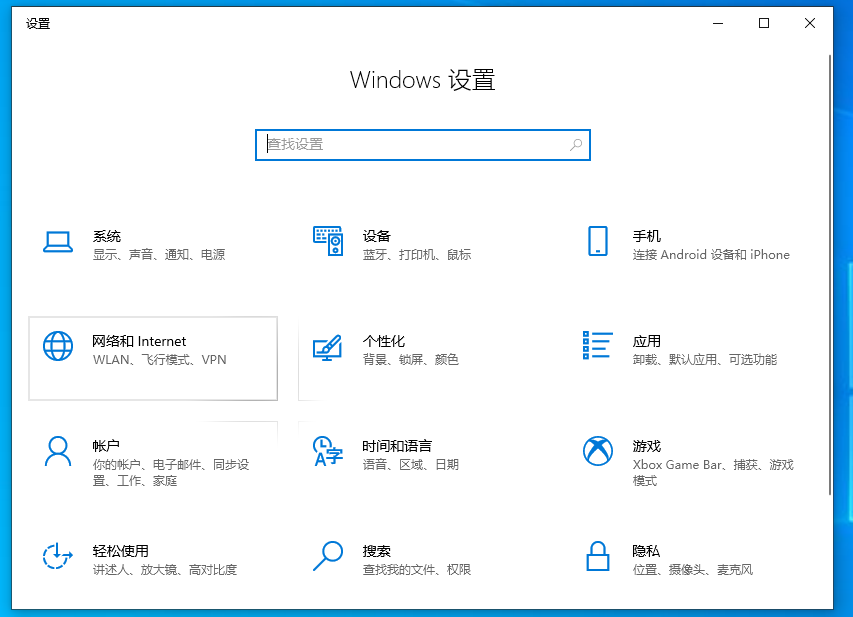This screenshot has width=853, height=617.
Task: Select the 帐户 person icon
Action: click(x=58, y=451)
